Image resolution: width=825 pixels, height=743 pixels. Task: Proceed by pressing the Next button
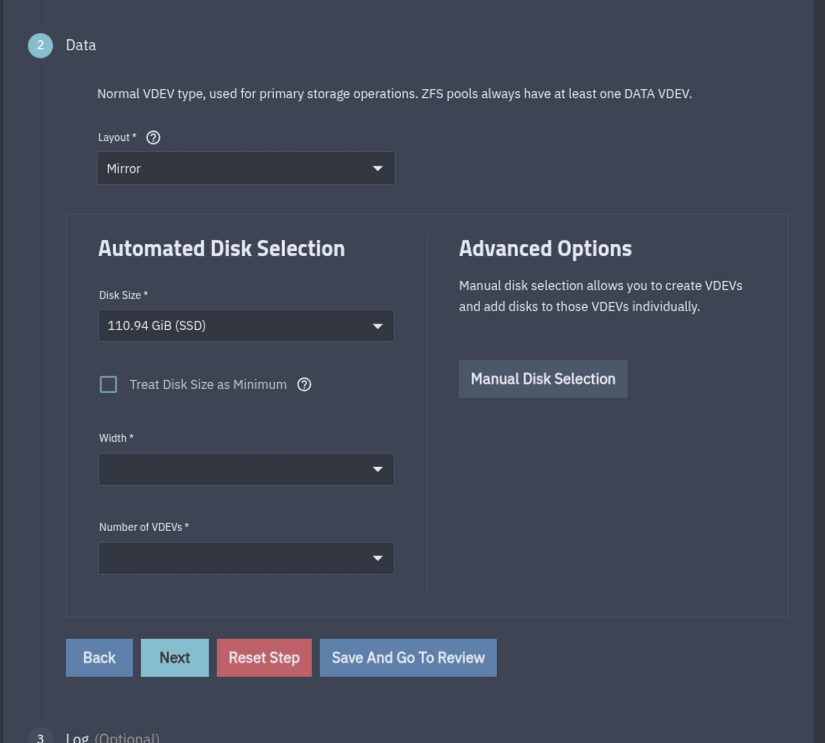click(174, 658)
